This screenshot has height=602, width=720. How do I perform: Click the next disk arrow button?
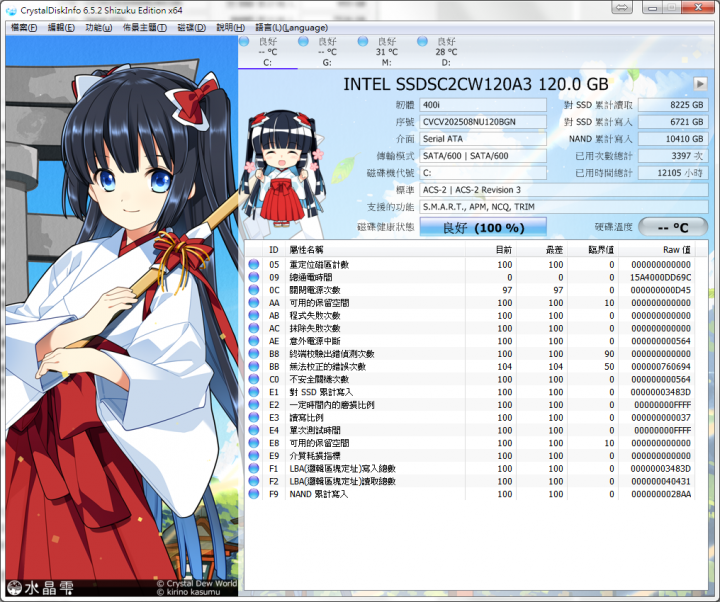pyautogui.click(x=700, y=84)
